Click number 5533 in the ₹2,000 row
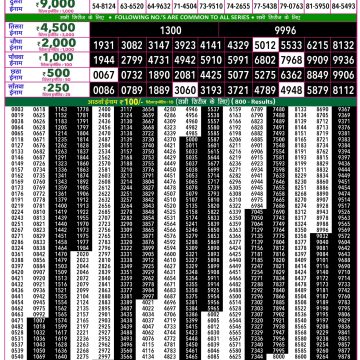This screenshot has width=360, height=360. click(x=291, y=45)
